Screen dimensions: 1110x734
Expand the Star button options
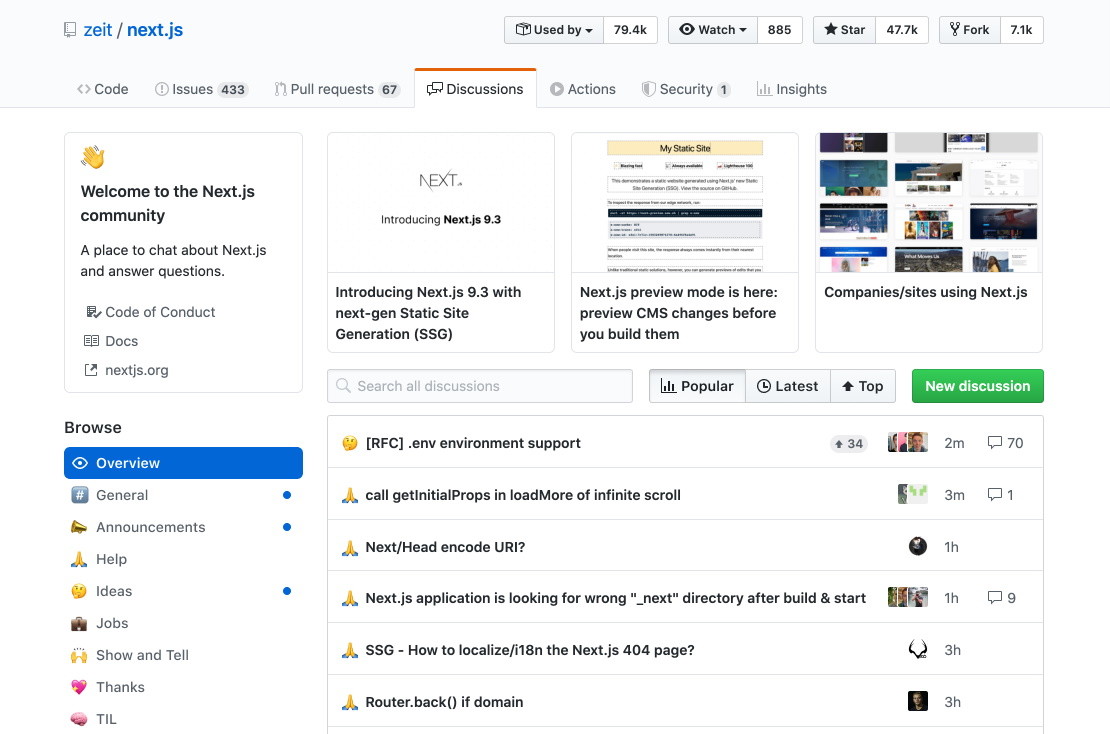(843, 30)
